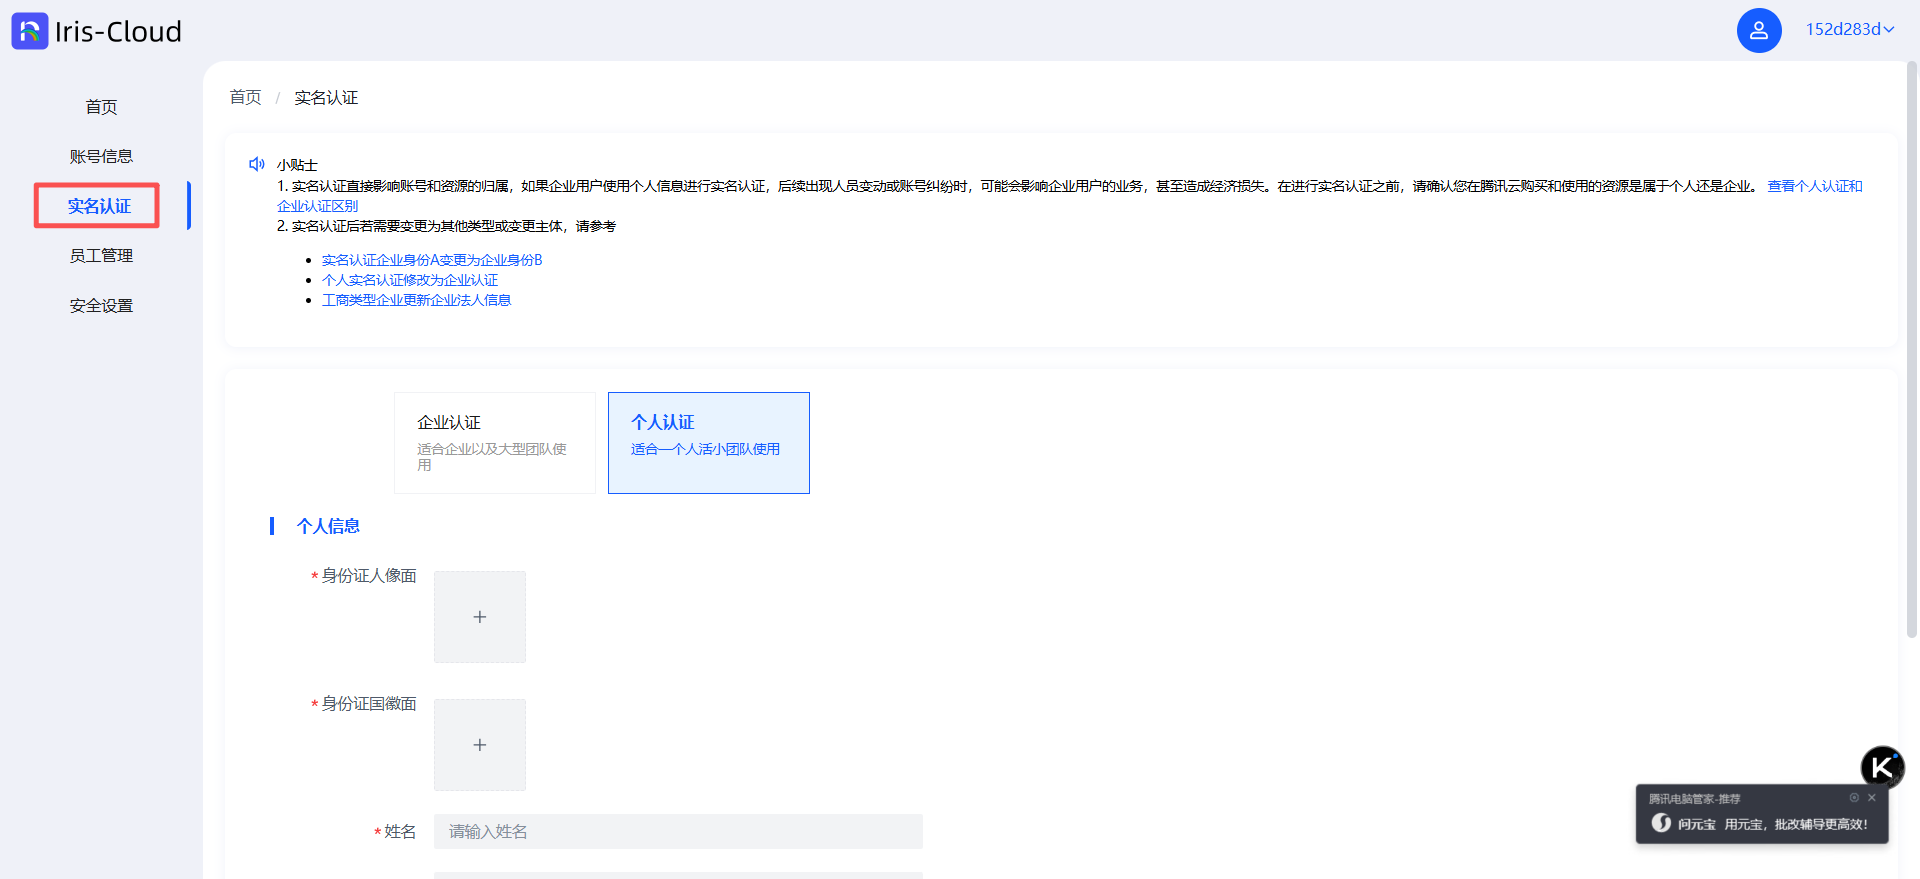This screenshot has height=879, width=1920.
Task: Click the speaker icon beside 小贴士
Action: pyautogui.click(x=257, y=164)
